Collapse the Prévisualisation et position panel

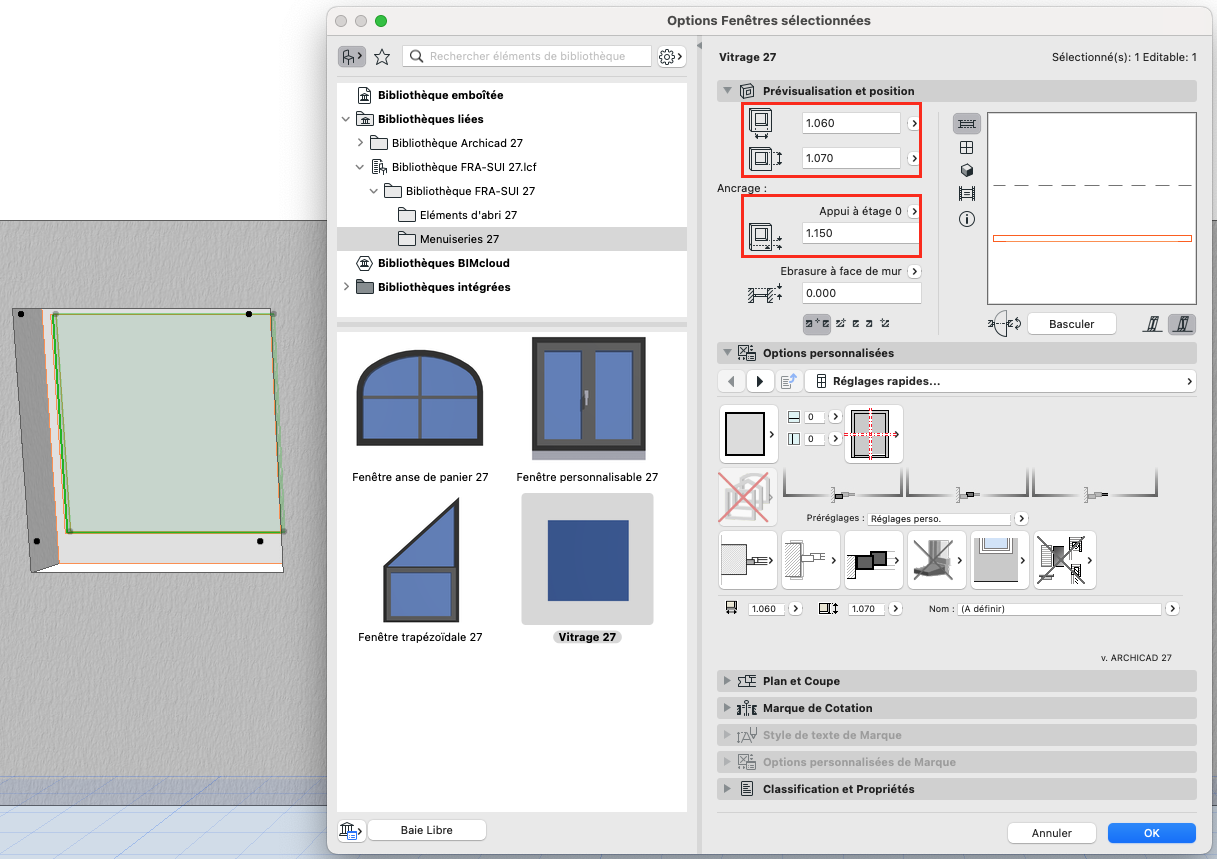tap(726, 91)
